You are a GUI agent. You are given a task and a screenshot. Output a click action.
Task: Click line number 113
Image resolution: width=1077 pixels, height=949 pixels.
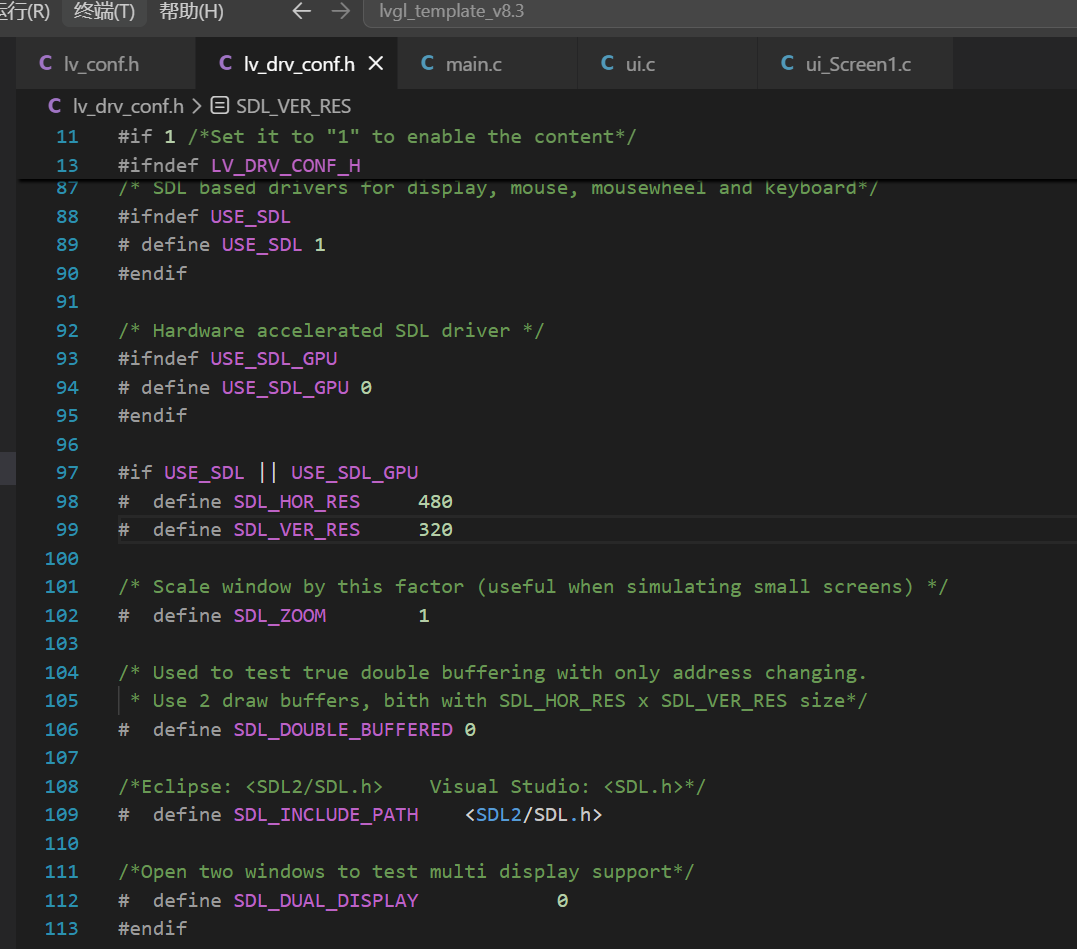(x=61, y=929)
